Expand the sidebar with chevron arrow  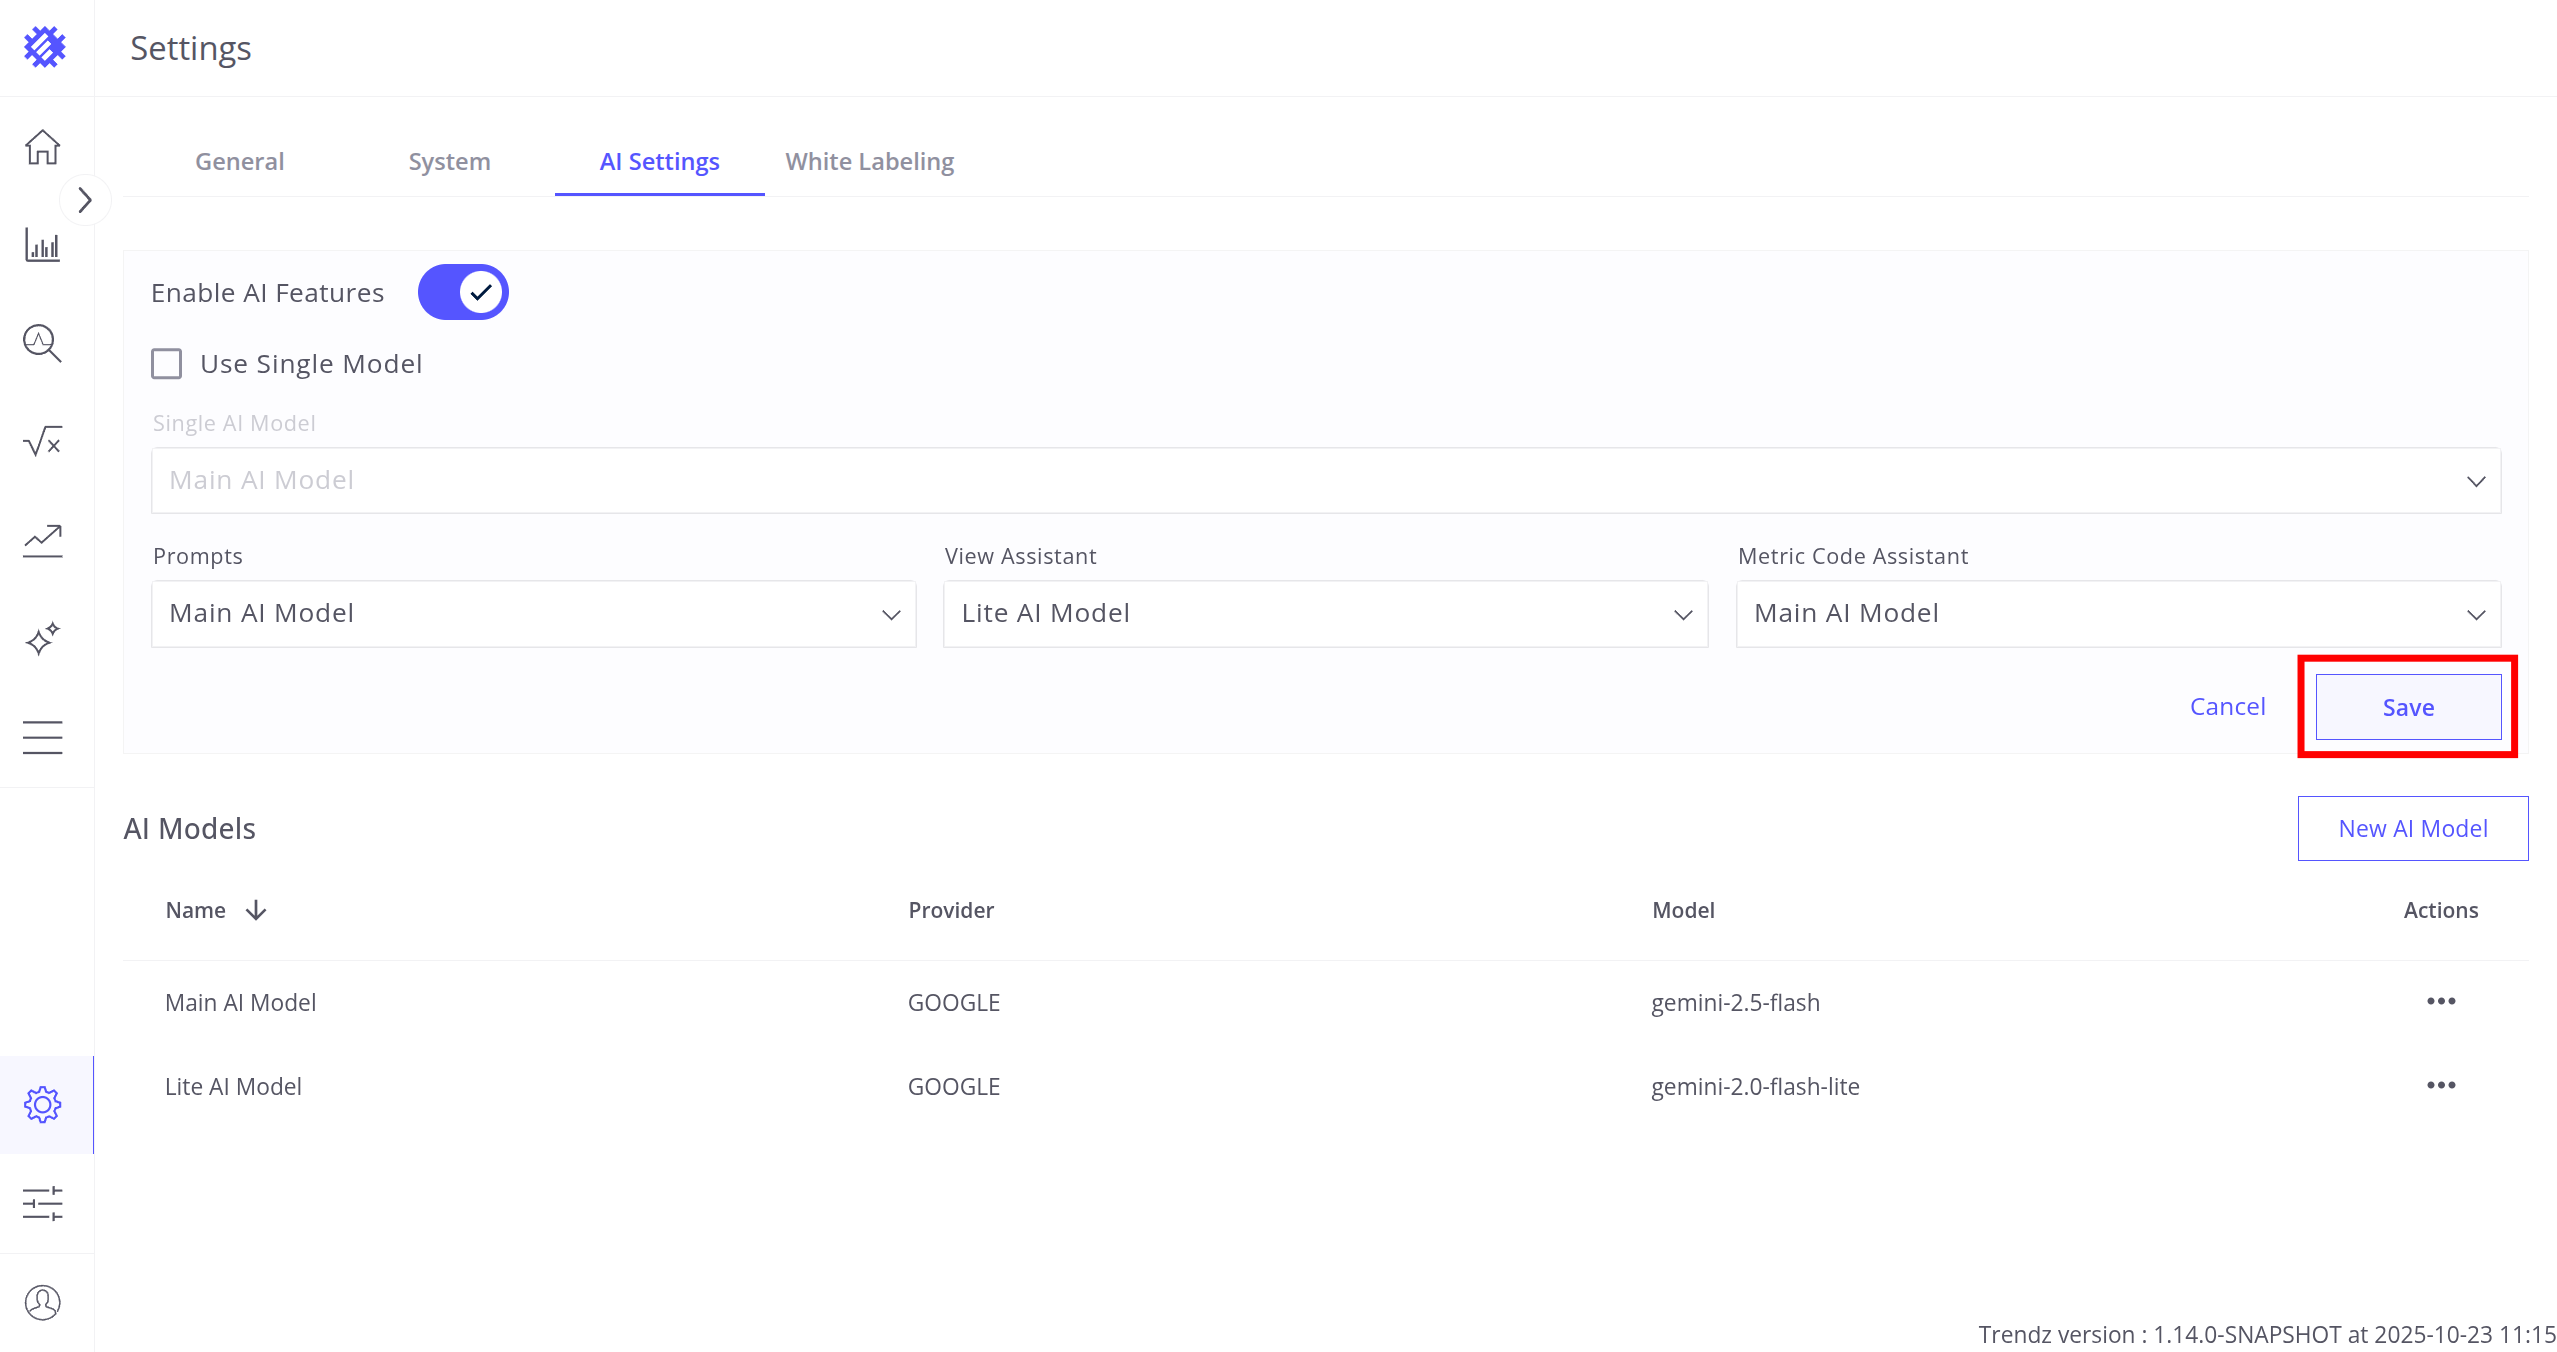(x=85, y=200)
